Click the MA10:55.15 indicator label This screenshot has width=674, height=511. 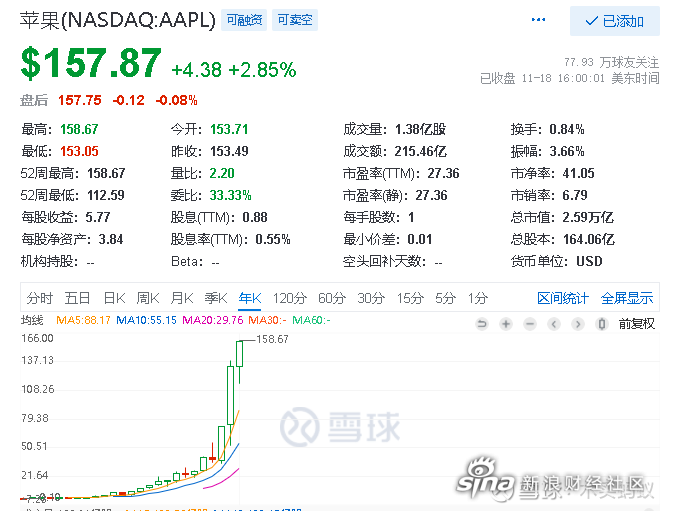[147, 320]
